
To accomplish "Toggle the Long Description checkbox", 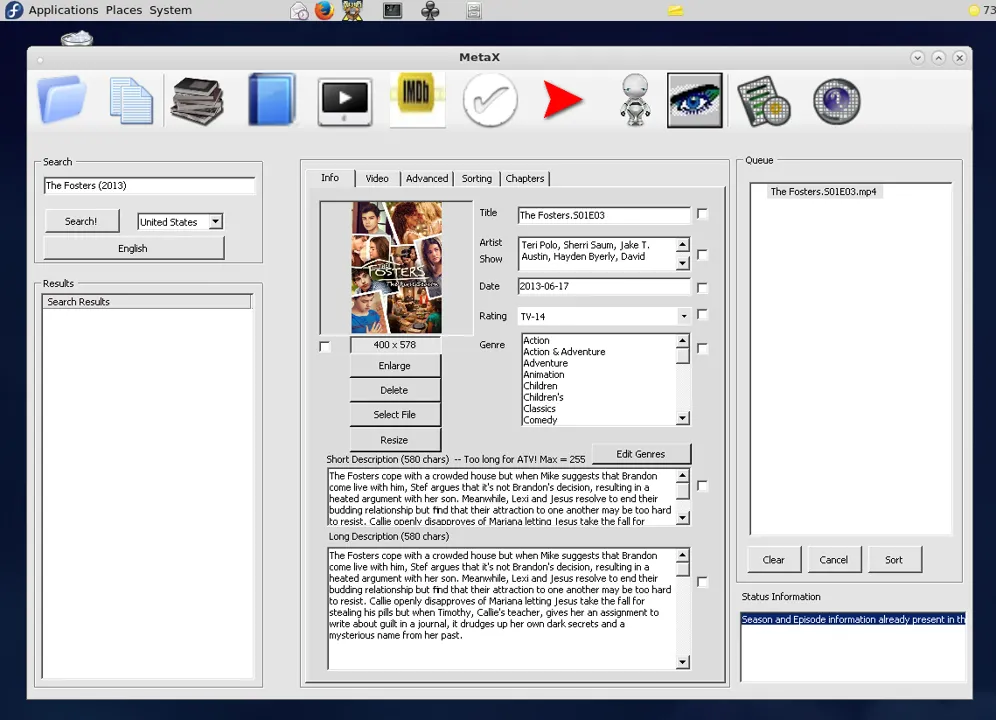I will (702, 581).
